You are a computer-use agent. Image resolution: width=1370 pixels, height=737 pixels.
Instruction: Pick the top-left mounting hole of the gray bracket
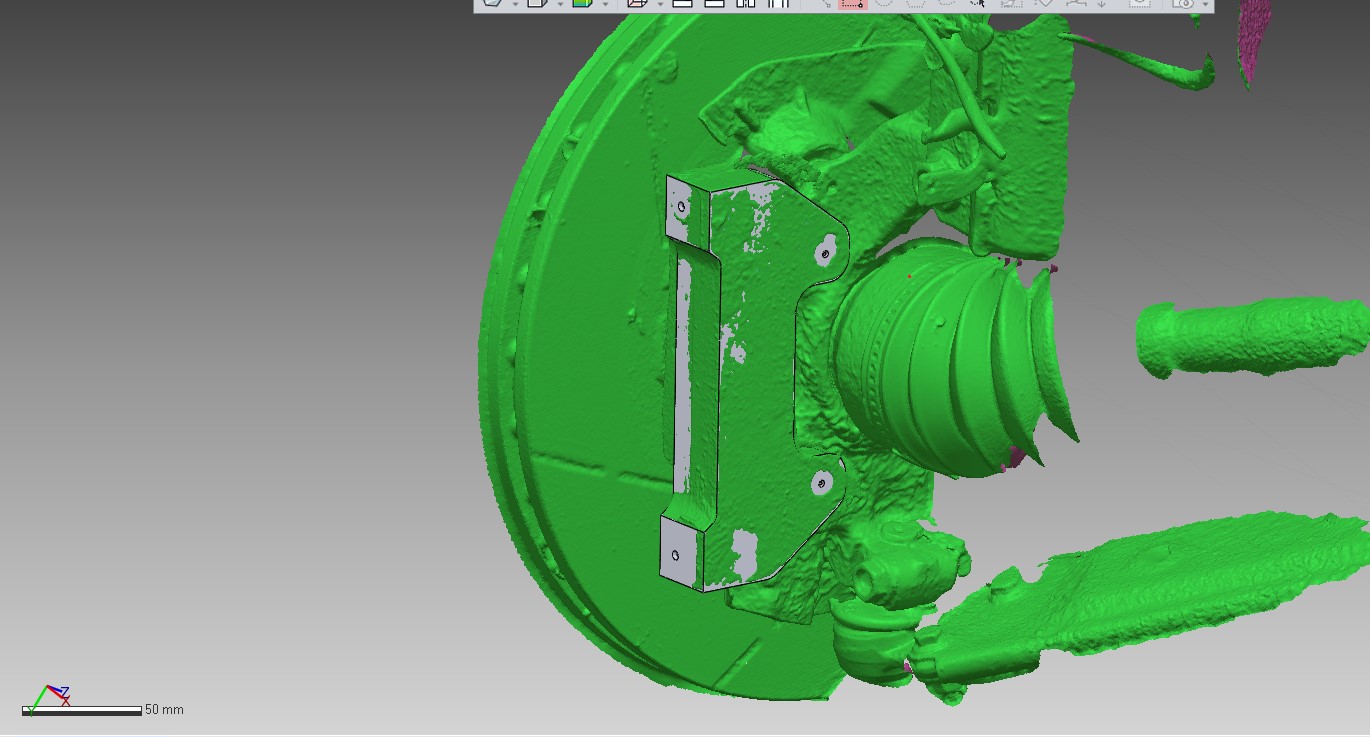(682, 208)
